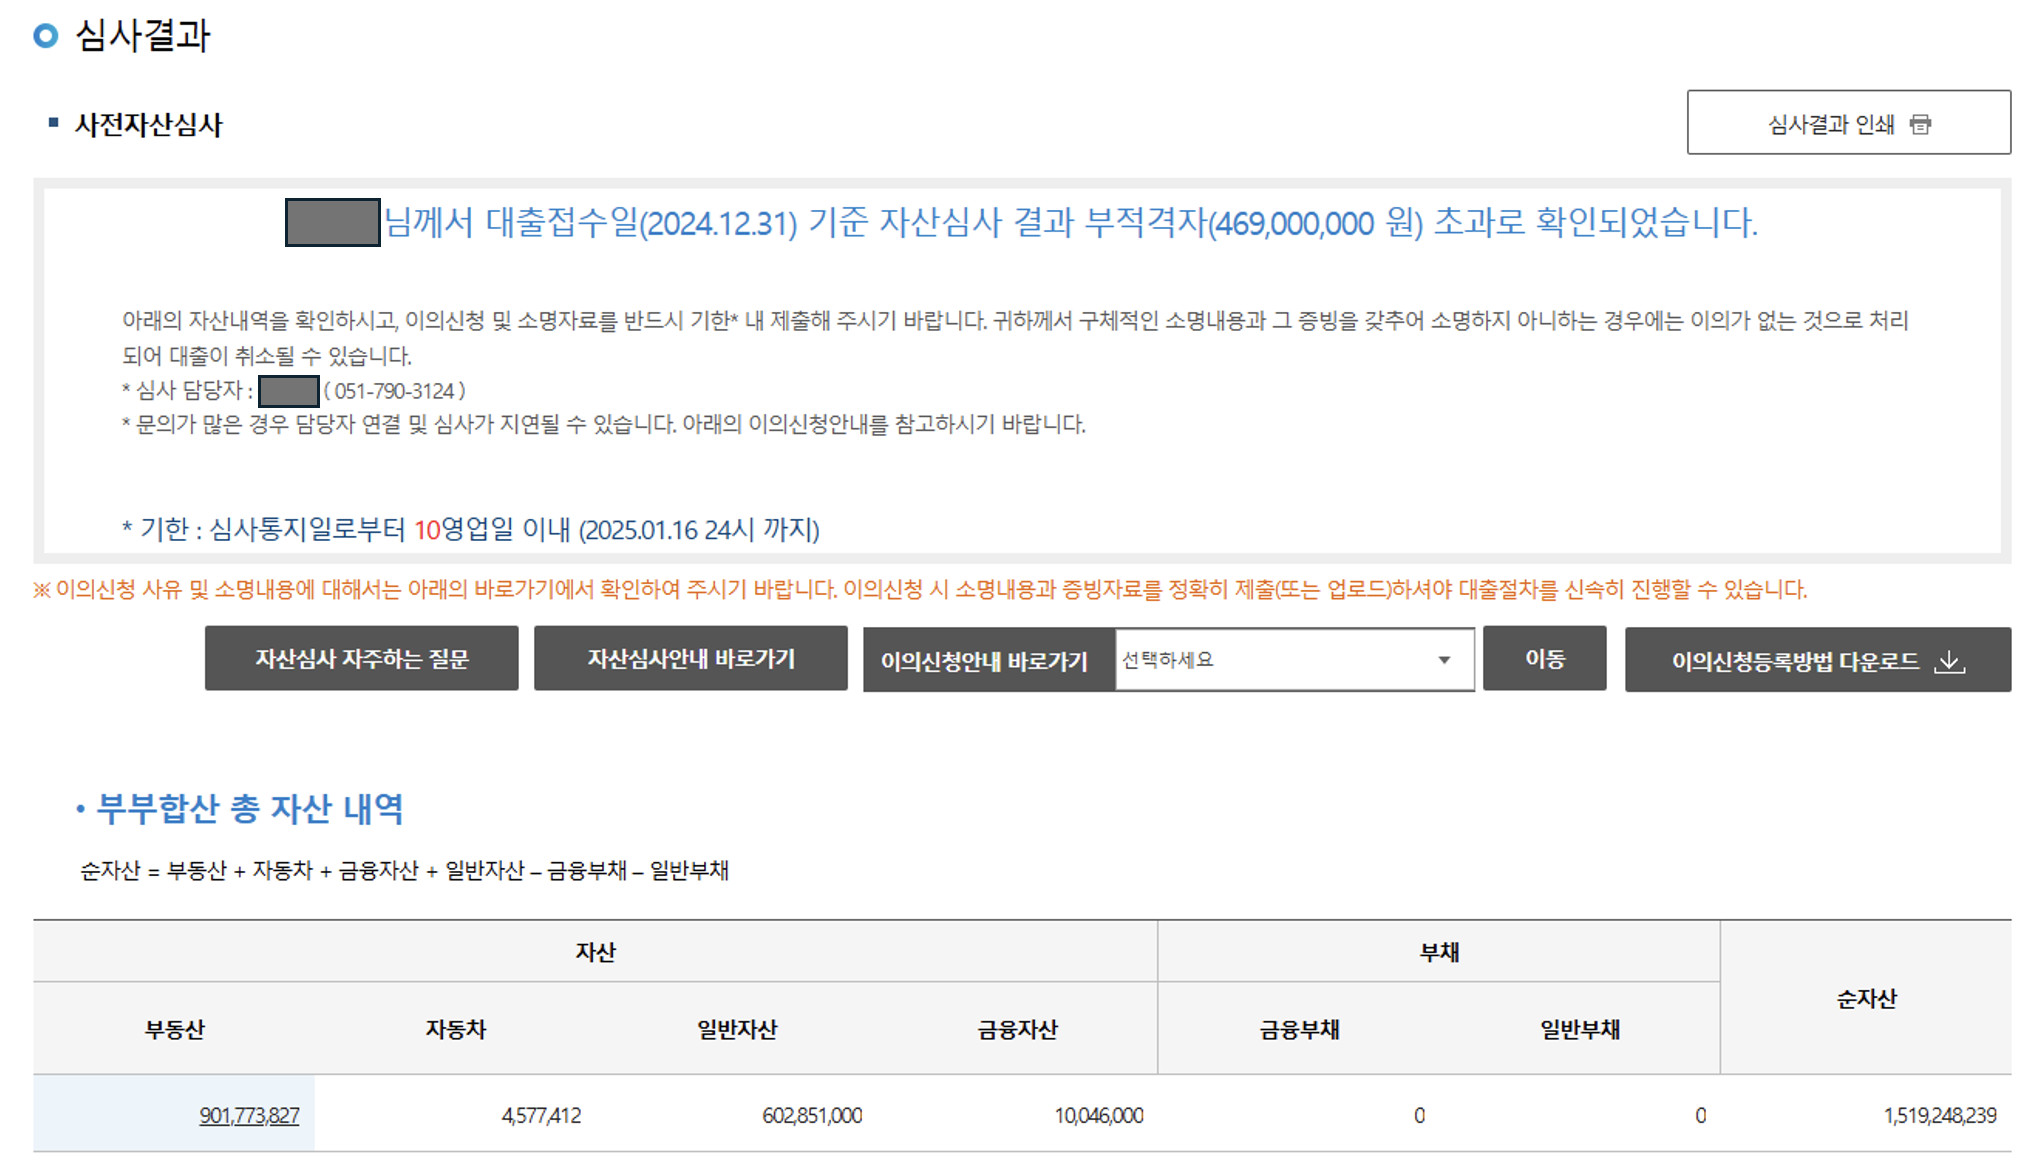Select the 602,851,000 일반자산 value
The height and width of the screenshot is (1172, 2036).
(x=812, y=1115)
